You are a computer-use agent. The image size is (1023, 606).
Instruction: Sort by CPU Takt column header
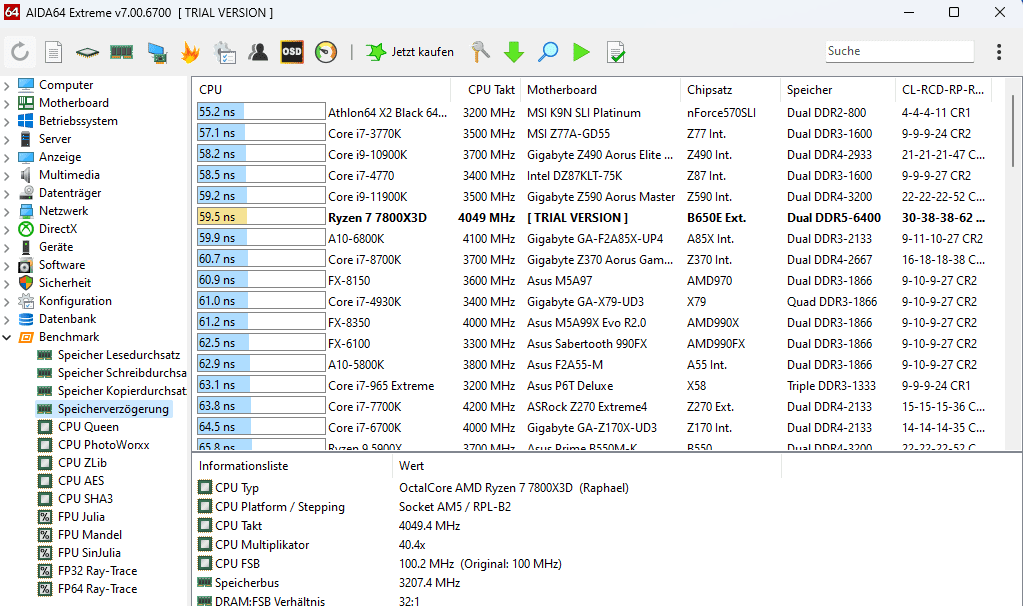click(x=485, y=90)
